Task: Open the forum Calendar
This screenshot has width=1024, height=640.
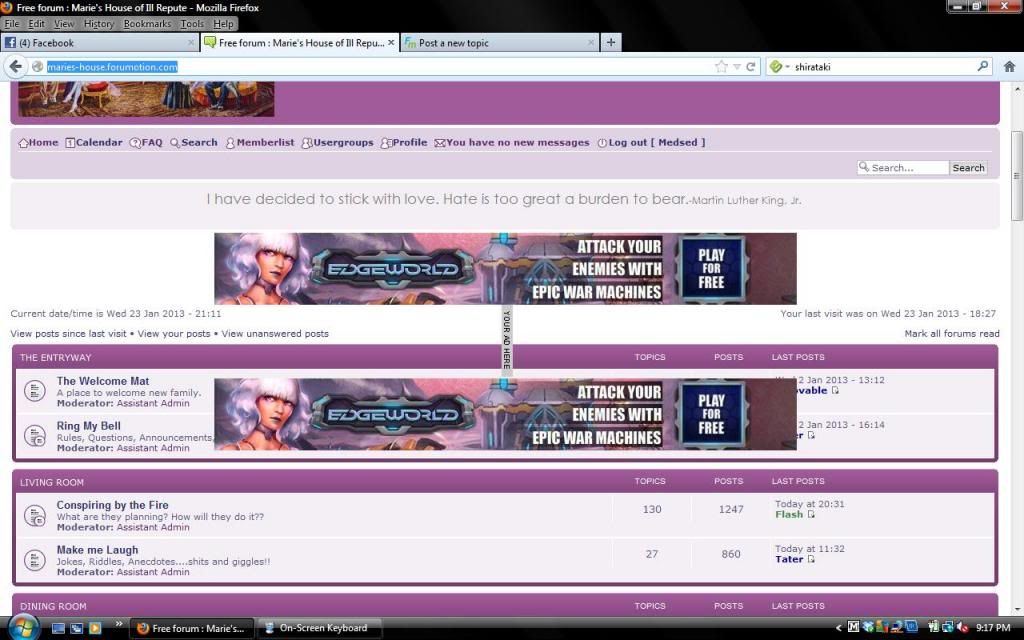Action: click(93, 142)
